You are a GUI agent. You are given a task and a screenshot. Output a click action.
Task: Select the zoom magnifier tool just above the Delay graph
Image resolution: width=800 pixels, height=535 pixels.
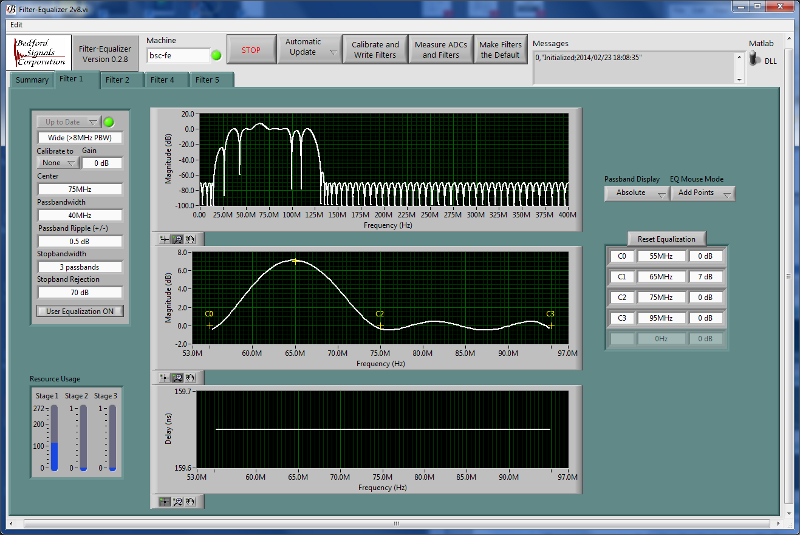[177, 378]
